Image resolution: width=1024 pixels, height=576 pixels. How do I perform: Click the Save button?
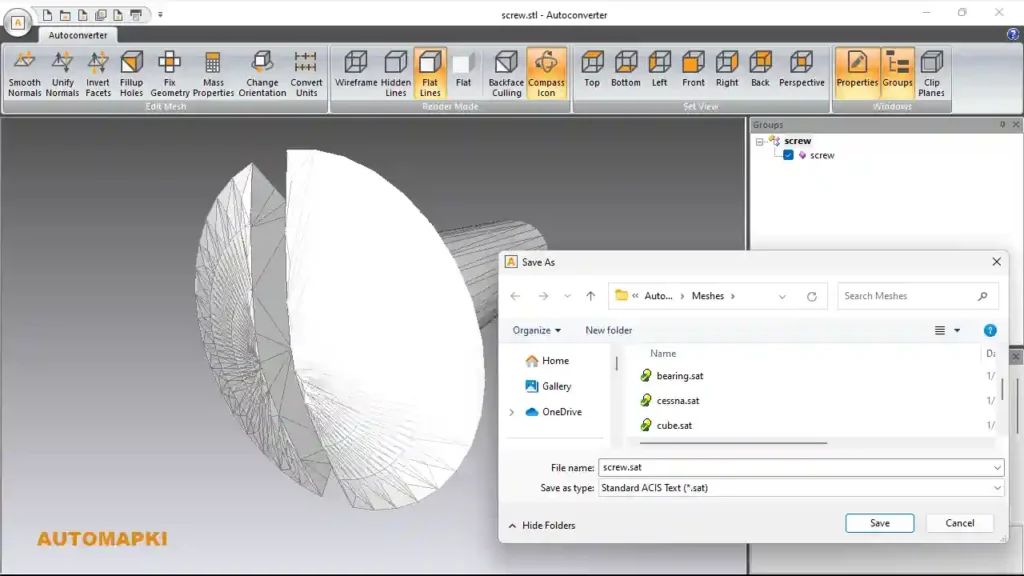[x=880, y=523]
